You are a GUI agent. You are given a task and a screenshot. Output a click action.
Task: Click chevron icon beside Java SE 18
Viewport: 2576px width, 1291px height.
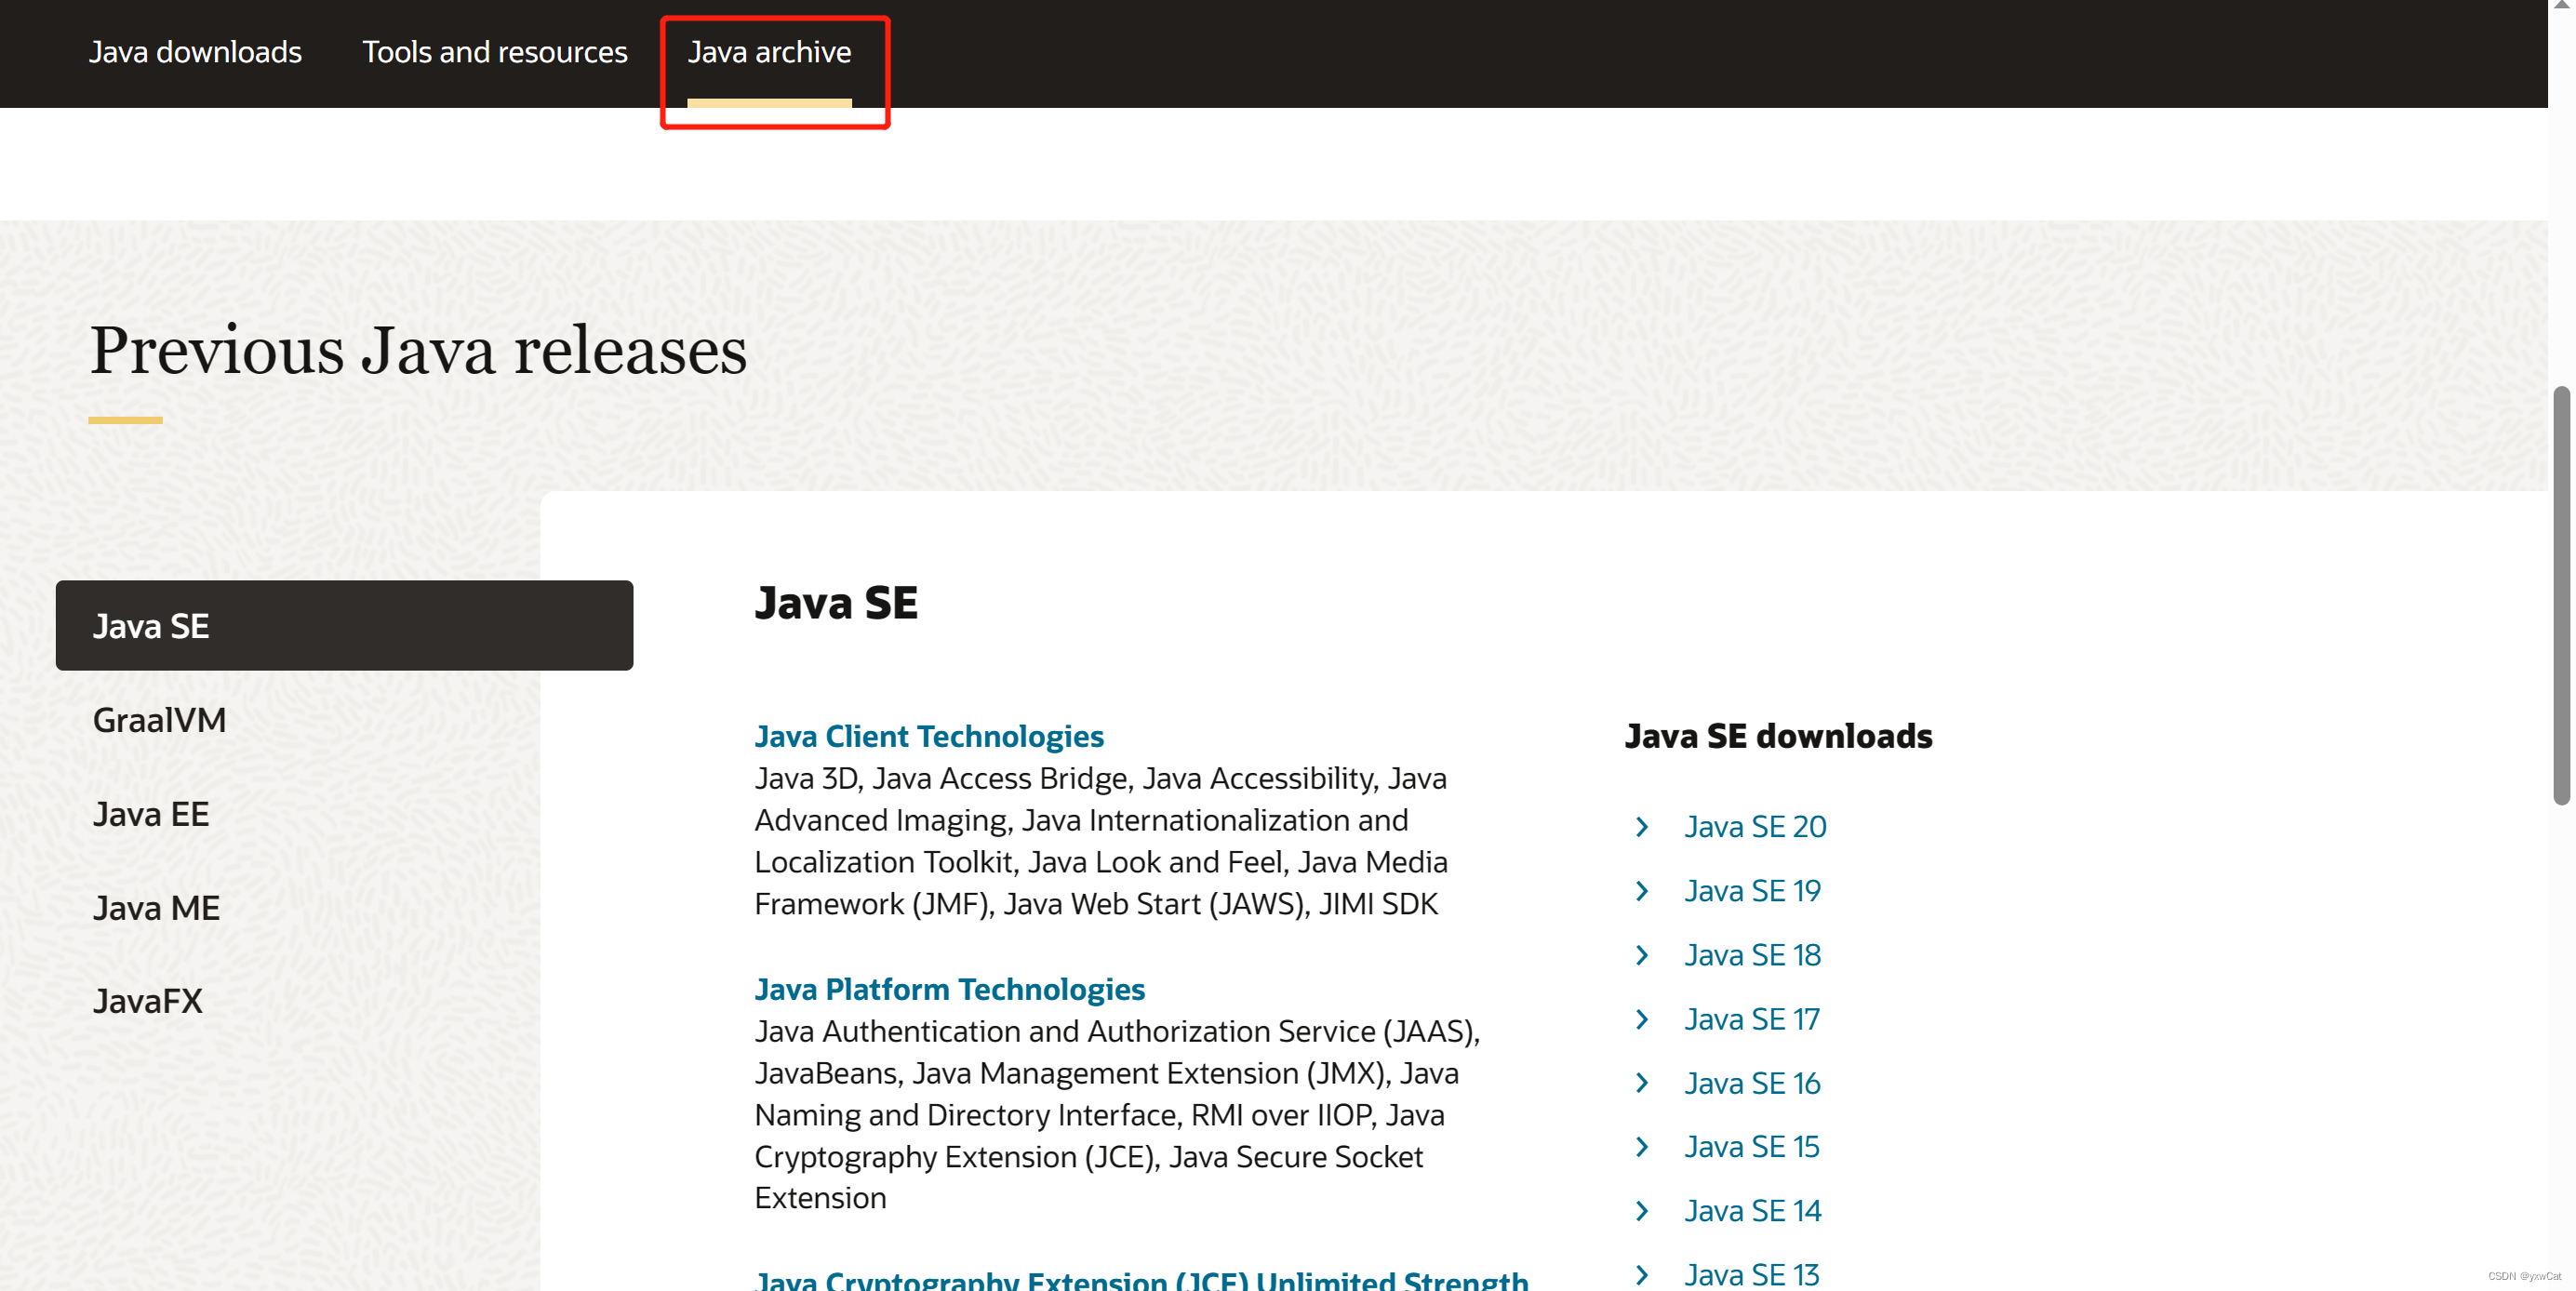click(1642, 955)
